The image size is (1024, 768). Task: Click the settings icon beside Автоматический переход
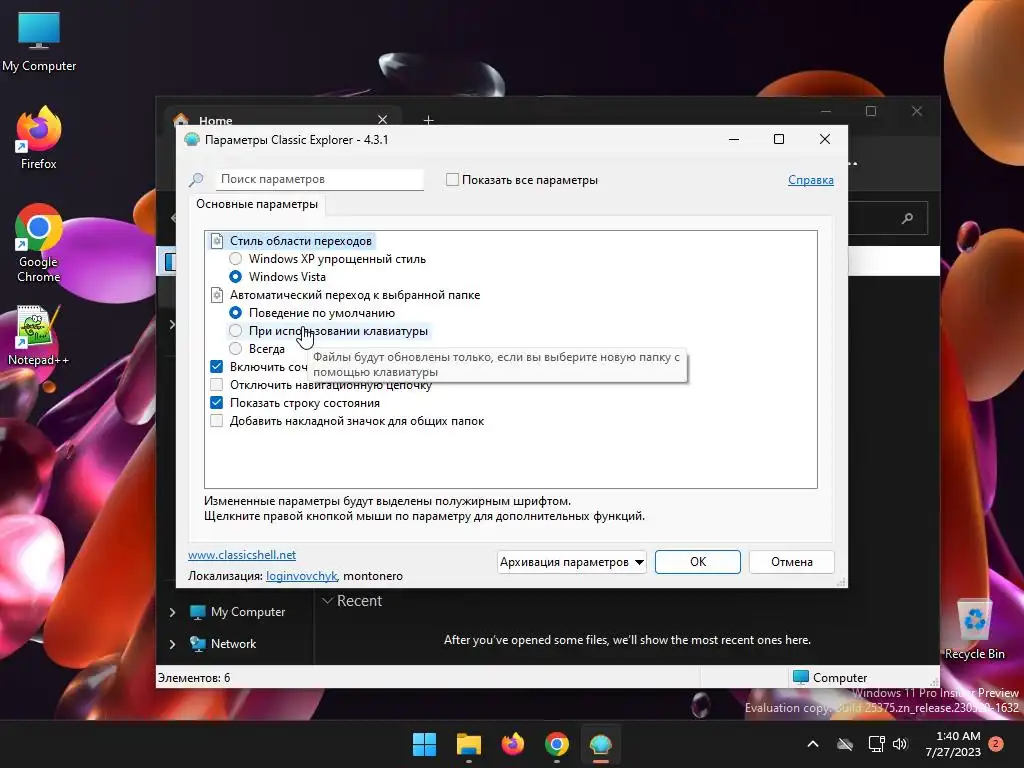coord(217,295)
